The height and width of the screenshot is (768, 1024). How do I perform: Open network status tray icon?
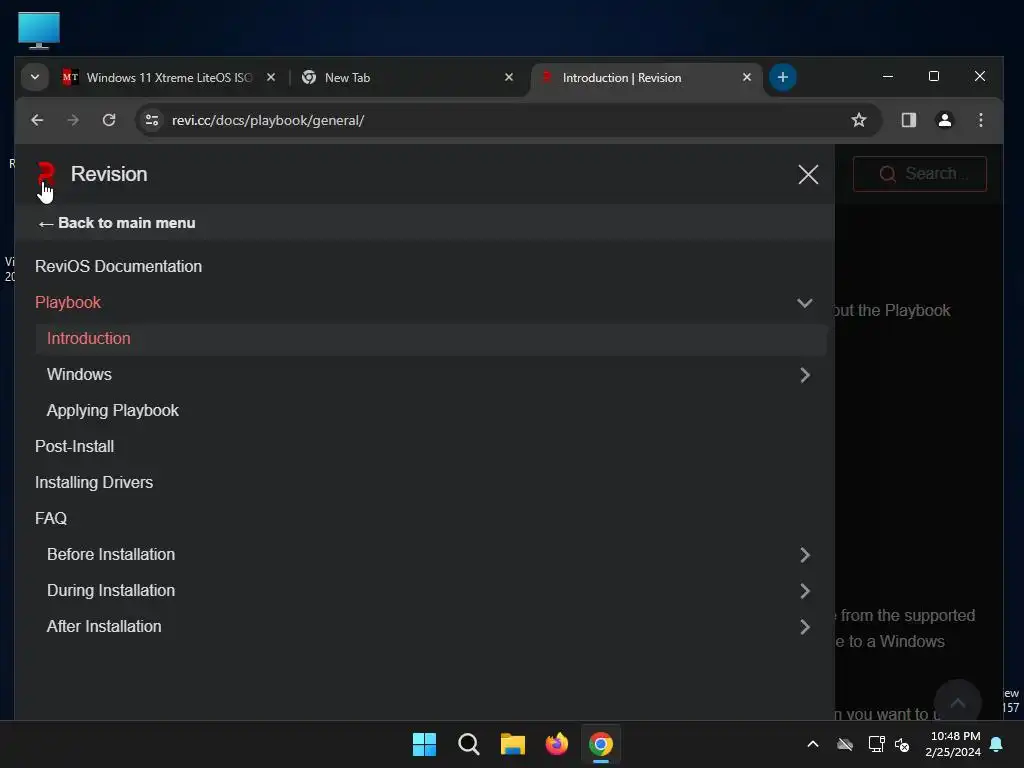tap(876, 744)
